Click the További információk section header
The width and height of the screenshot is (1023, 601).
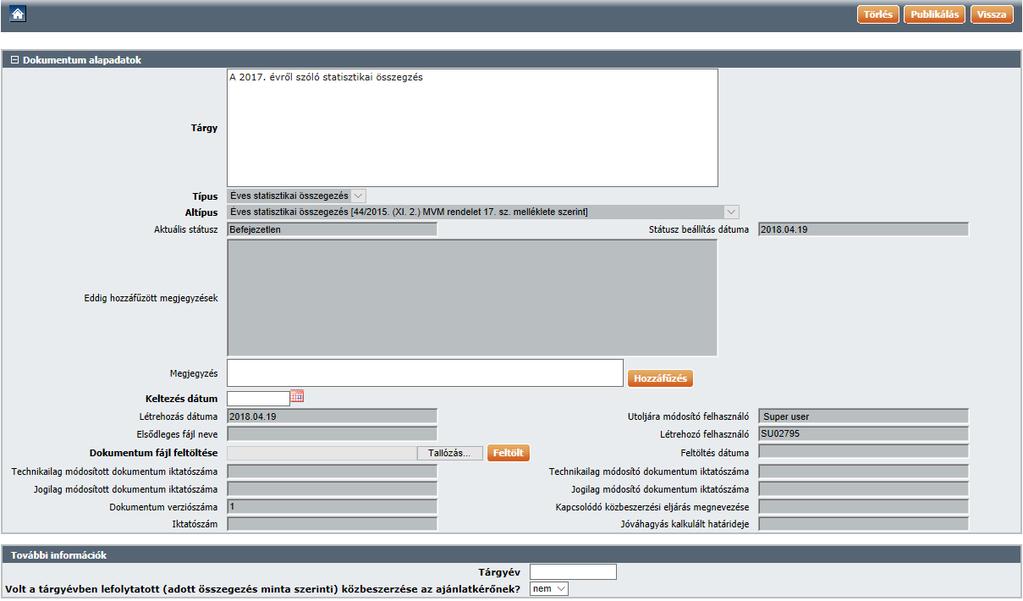point(512,555)
